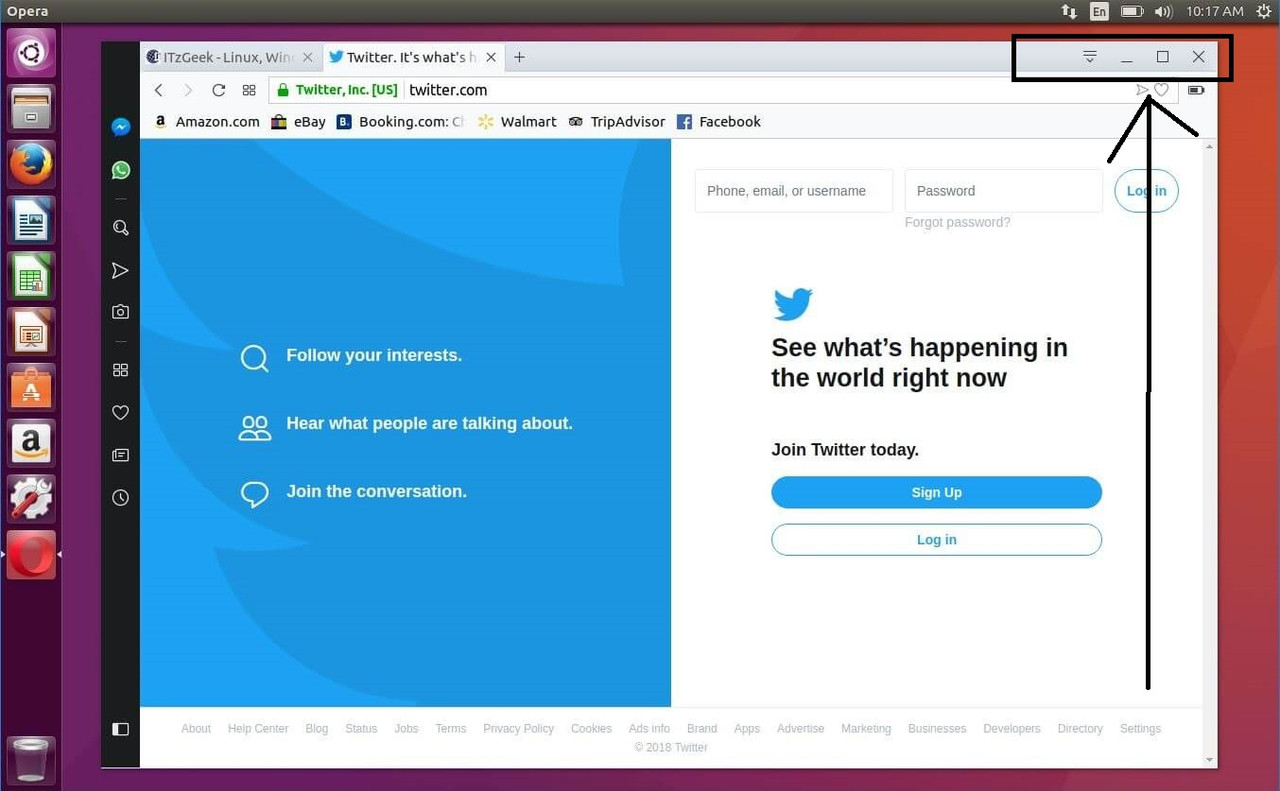This screenshot has width=1280, height=791.
Task: Toggle the sidebar panel at bottom
Action: pyautogui.click(x=121, y=729)
